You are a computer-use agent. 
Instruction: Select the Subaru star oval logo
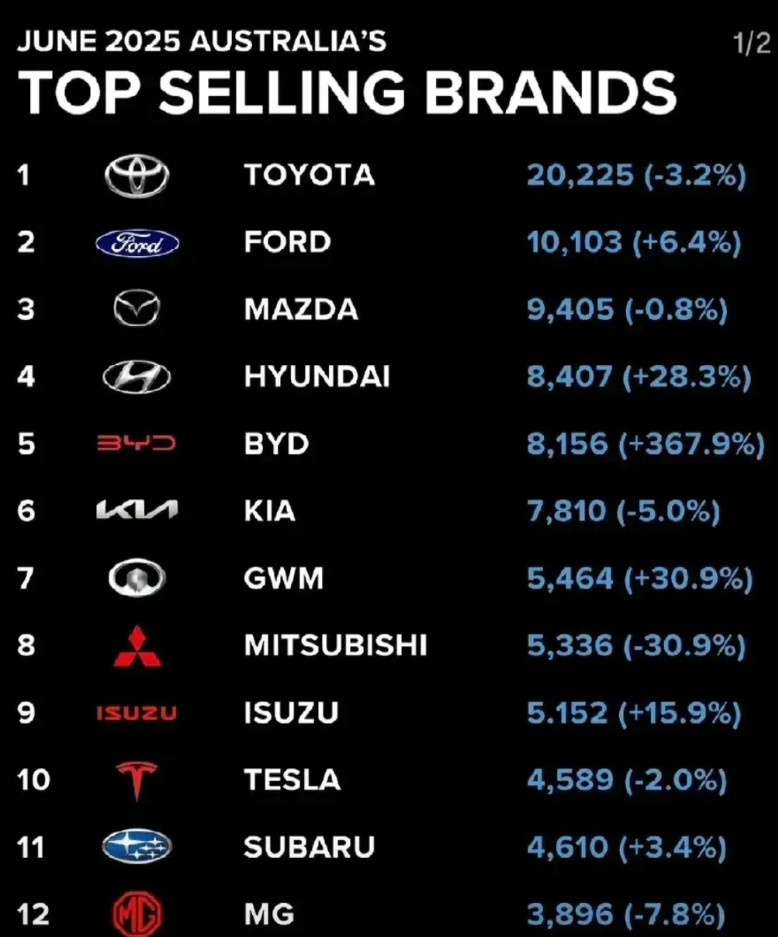coord(137,847)
